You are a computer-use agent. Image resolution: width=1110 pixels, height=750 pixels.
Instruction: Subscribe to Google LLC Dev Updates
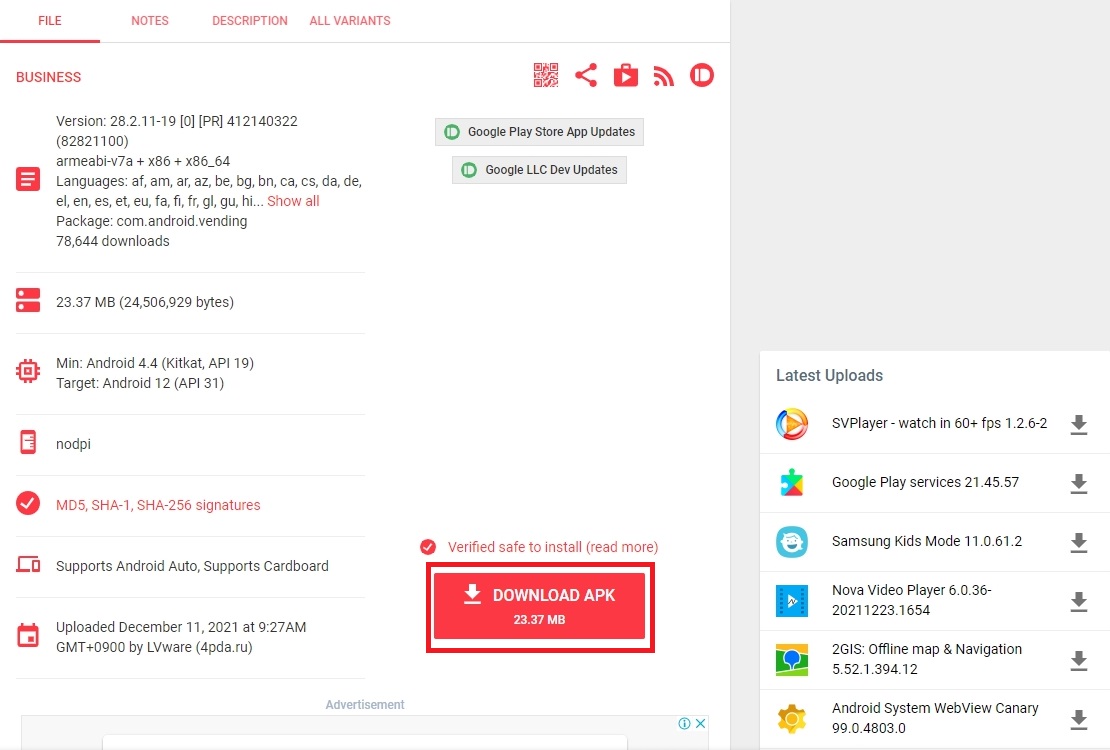(x=539, y=170)
